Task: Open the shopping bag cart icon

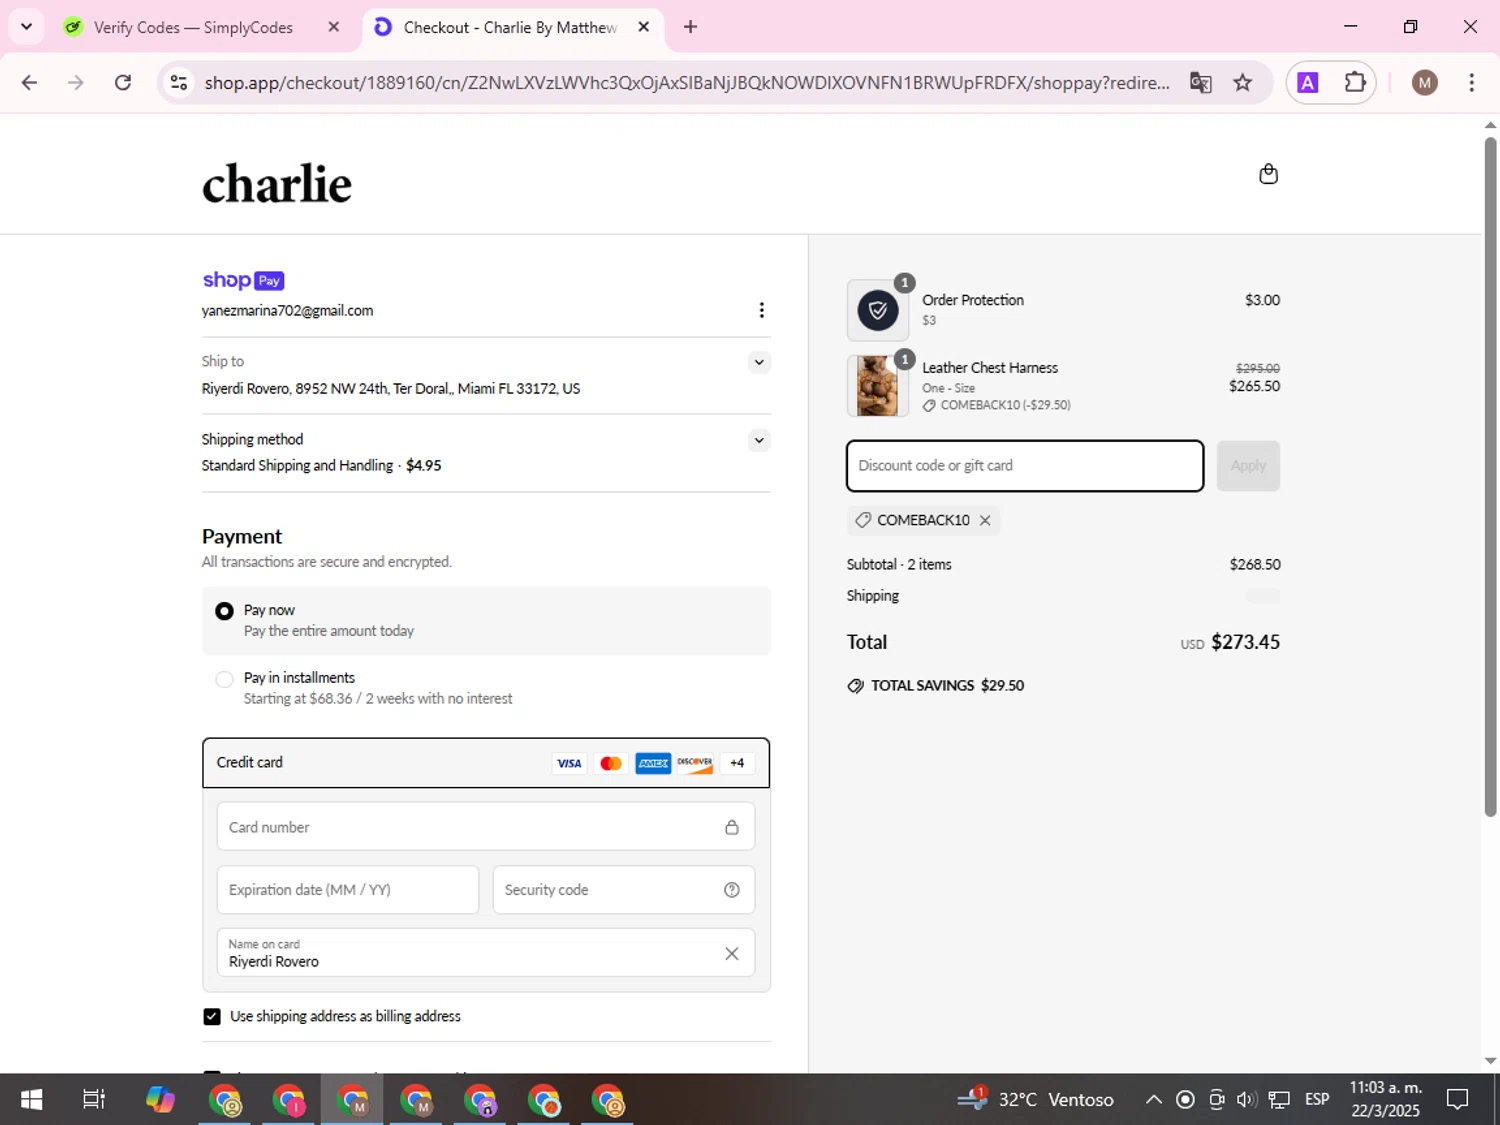Action: pyautogui.click(x=1268, y=174)
